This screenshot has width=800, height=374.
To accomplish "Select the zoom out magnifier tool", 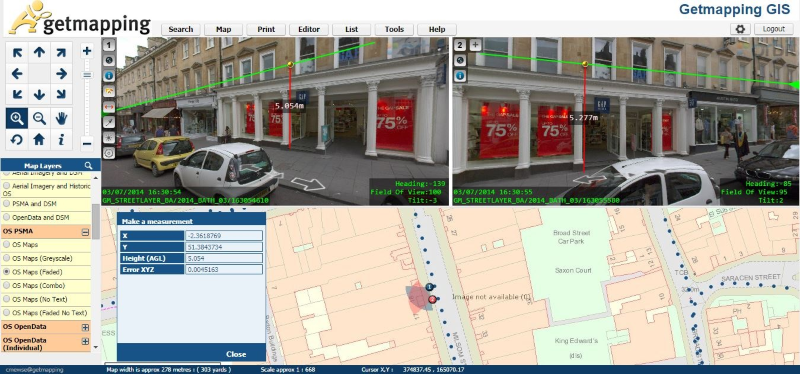I will 39,118.
